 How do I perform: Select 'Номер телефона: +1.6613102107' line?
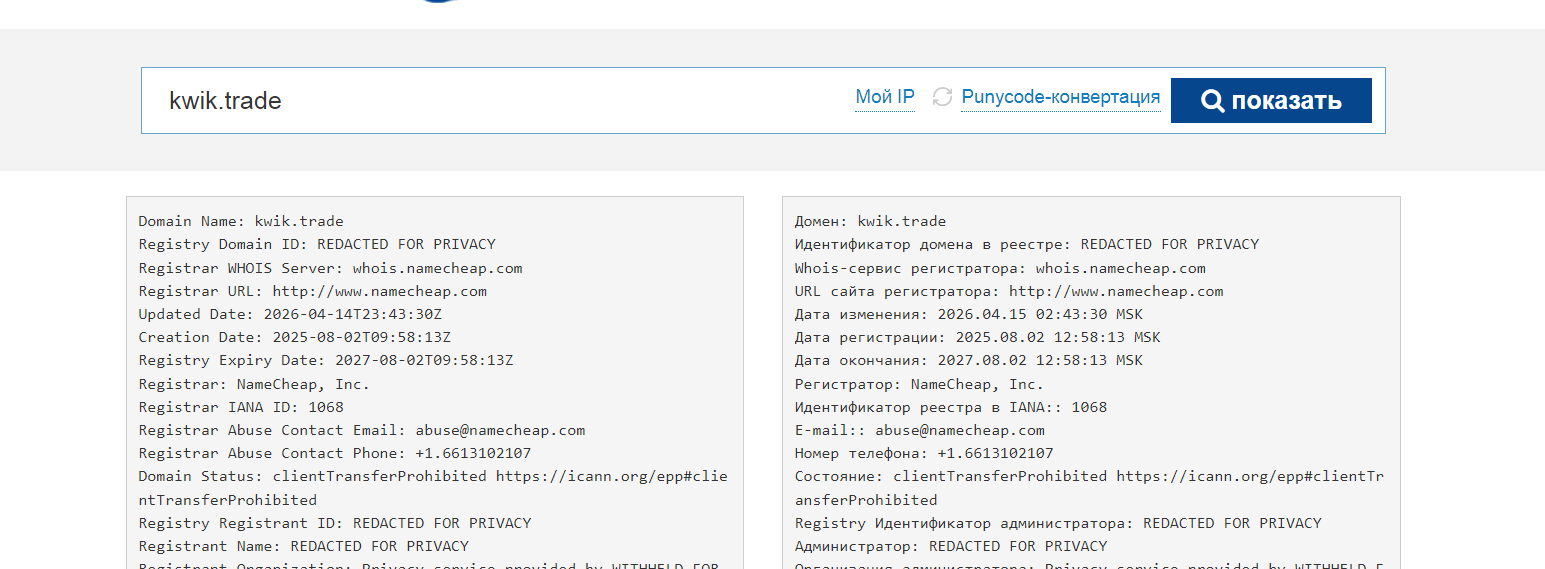pos(924,453)
